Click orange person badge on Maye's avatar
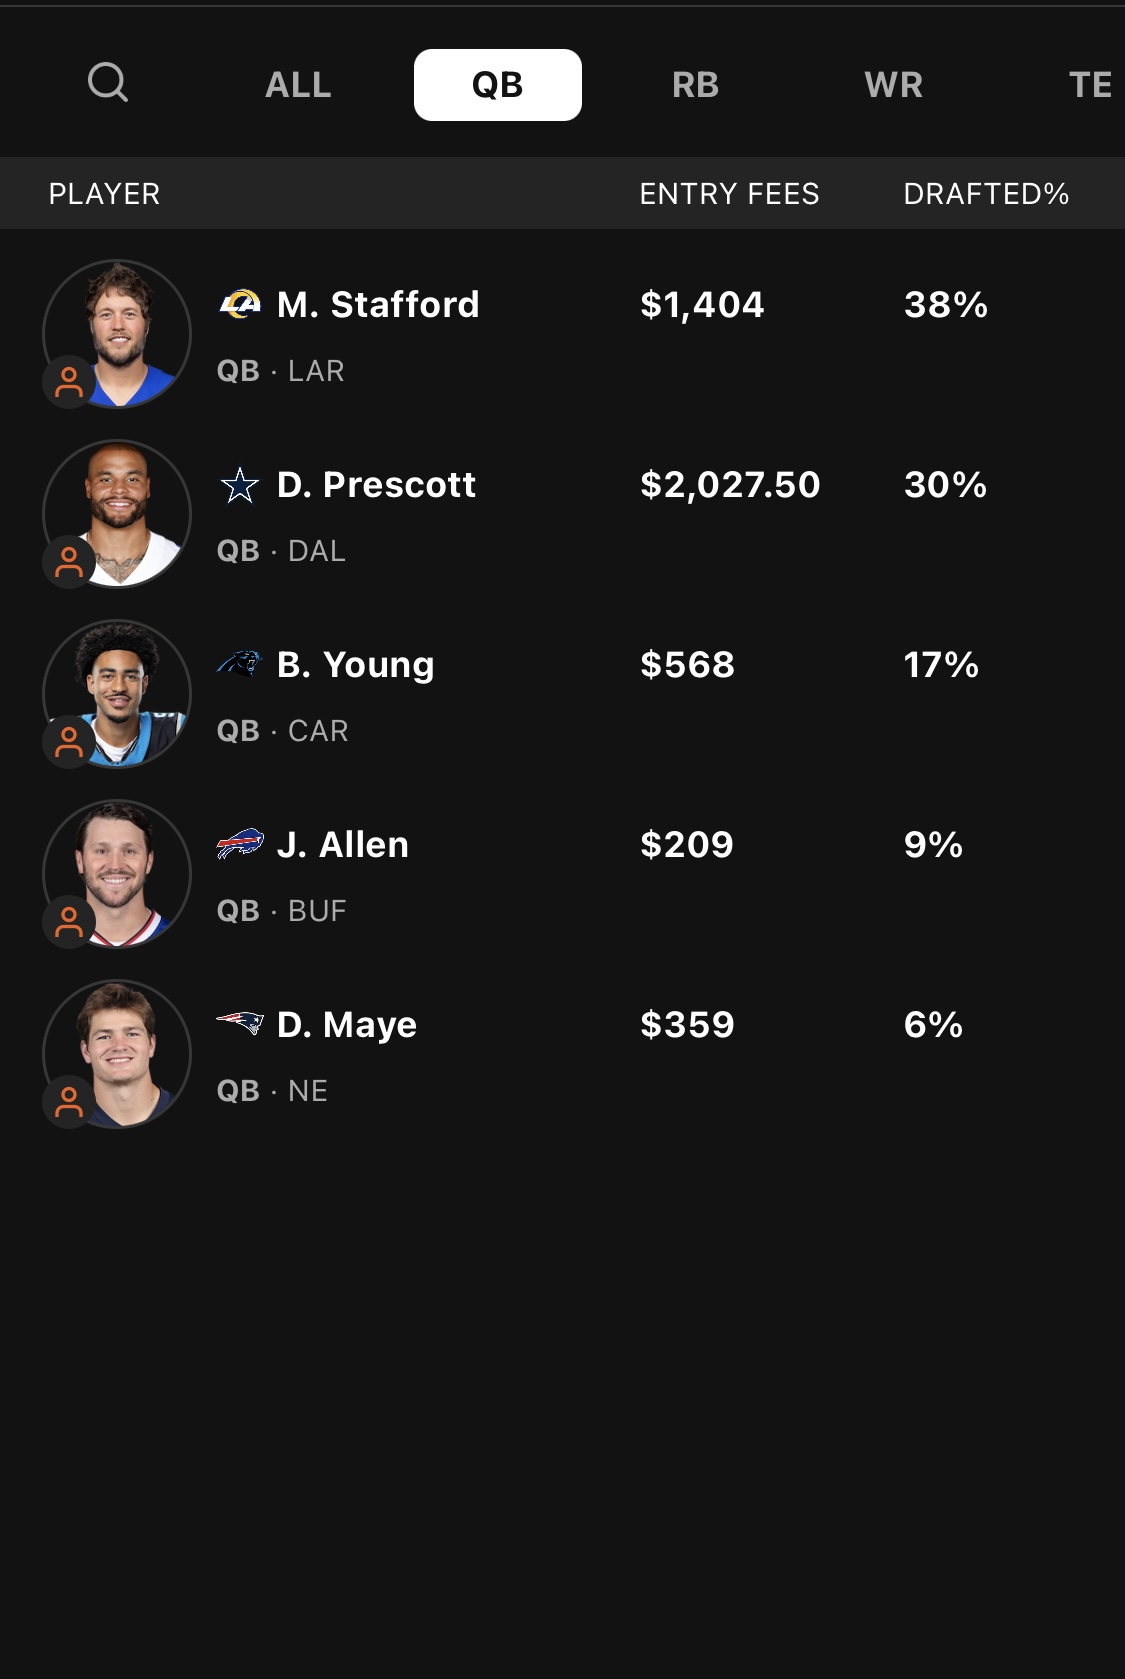 point(69,1102)
